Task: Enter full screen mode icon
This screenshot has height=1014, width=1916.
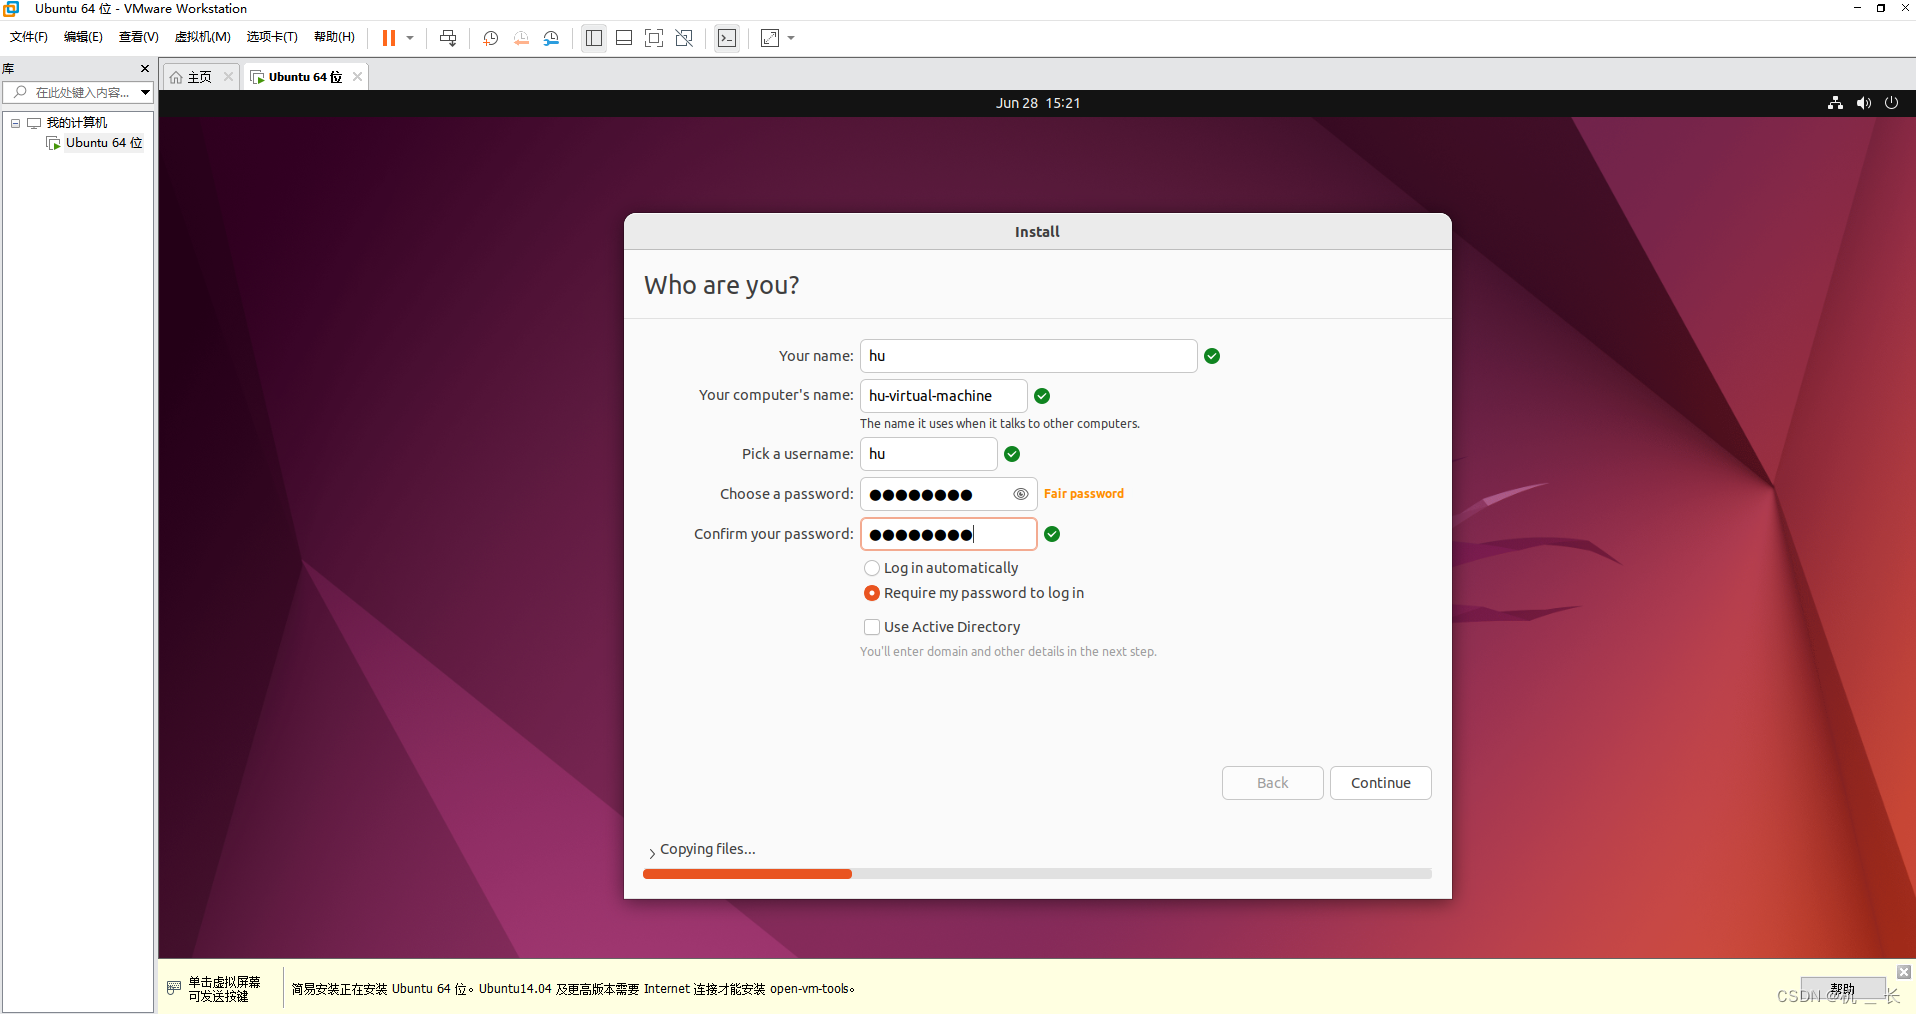Action: (654, 38)
